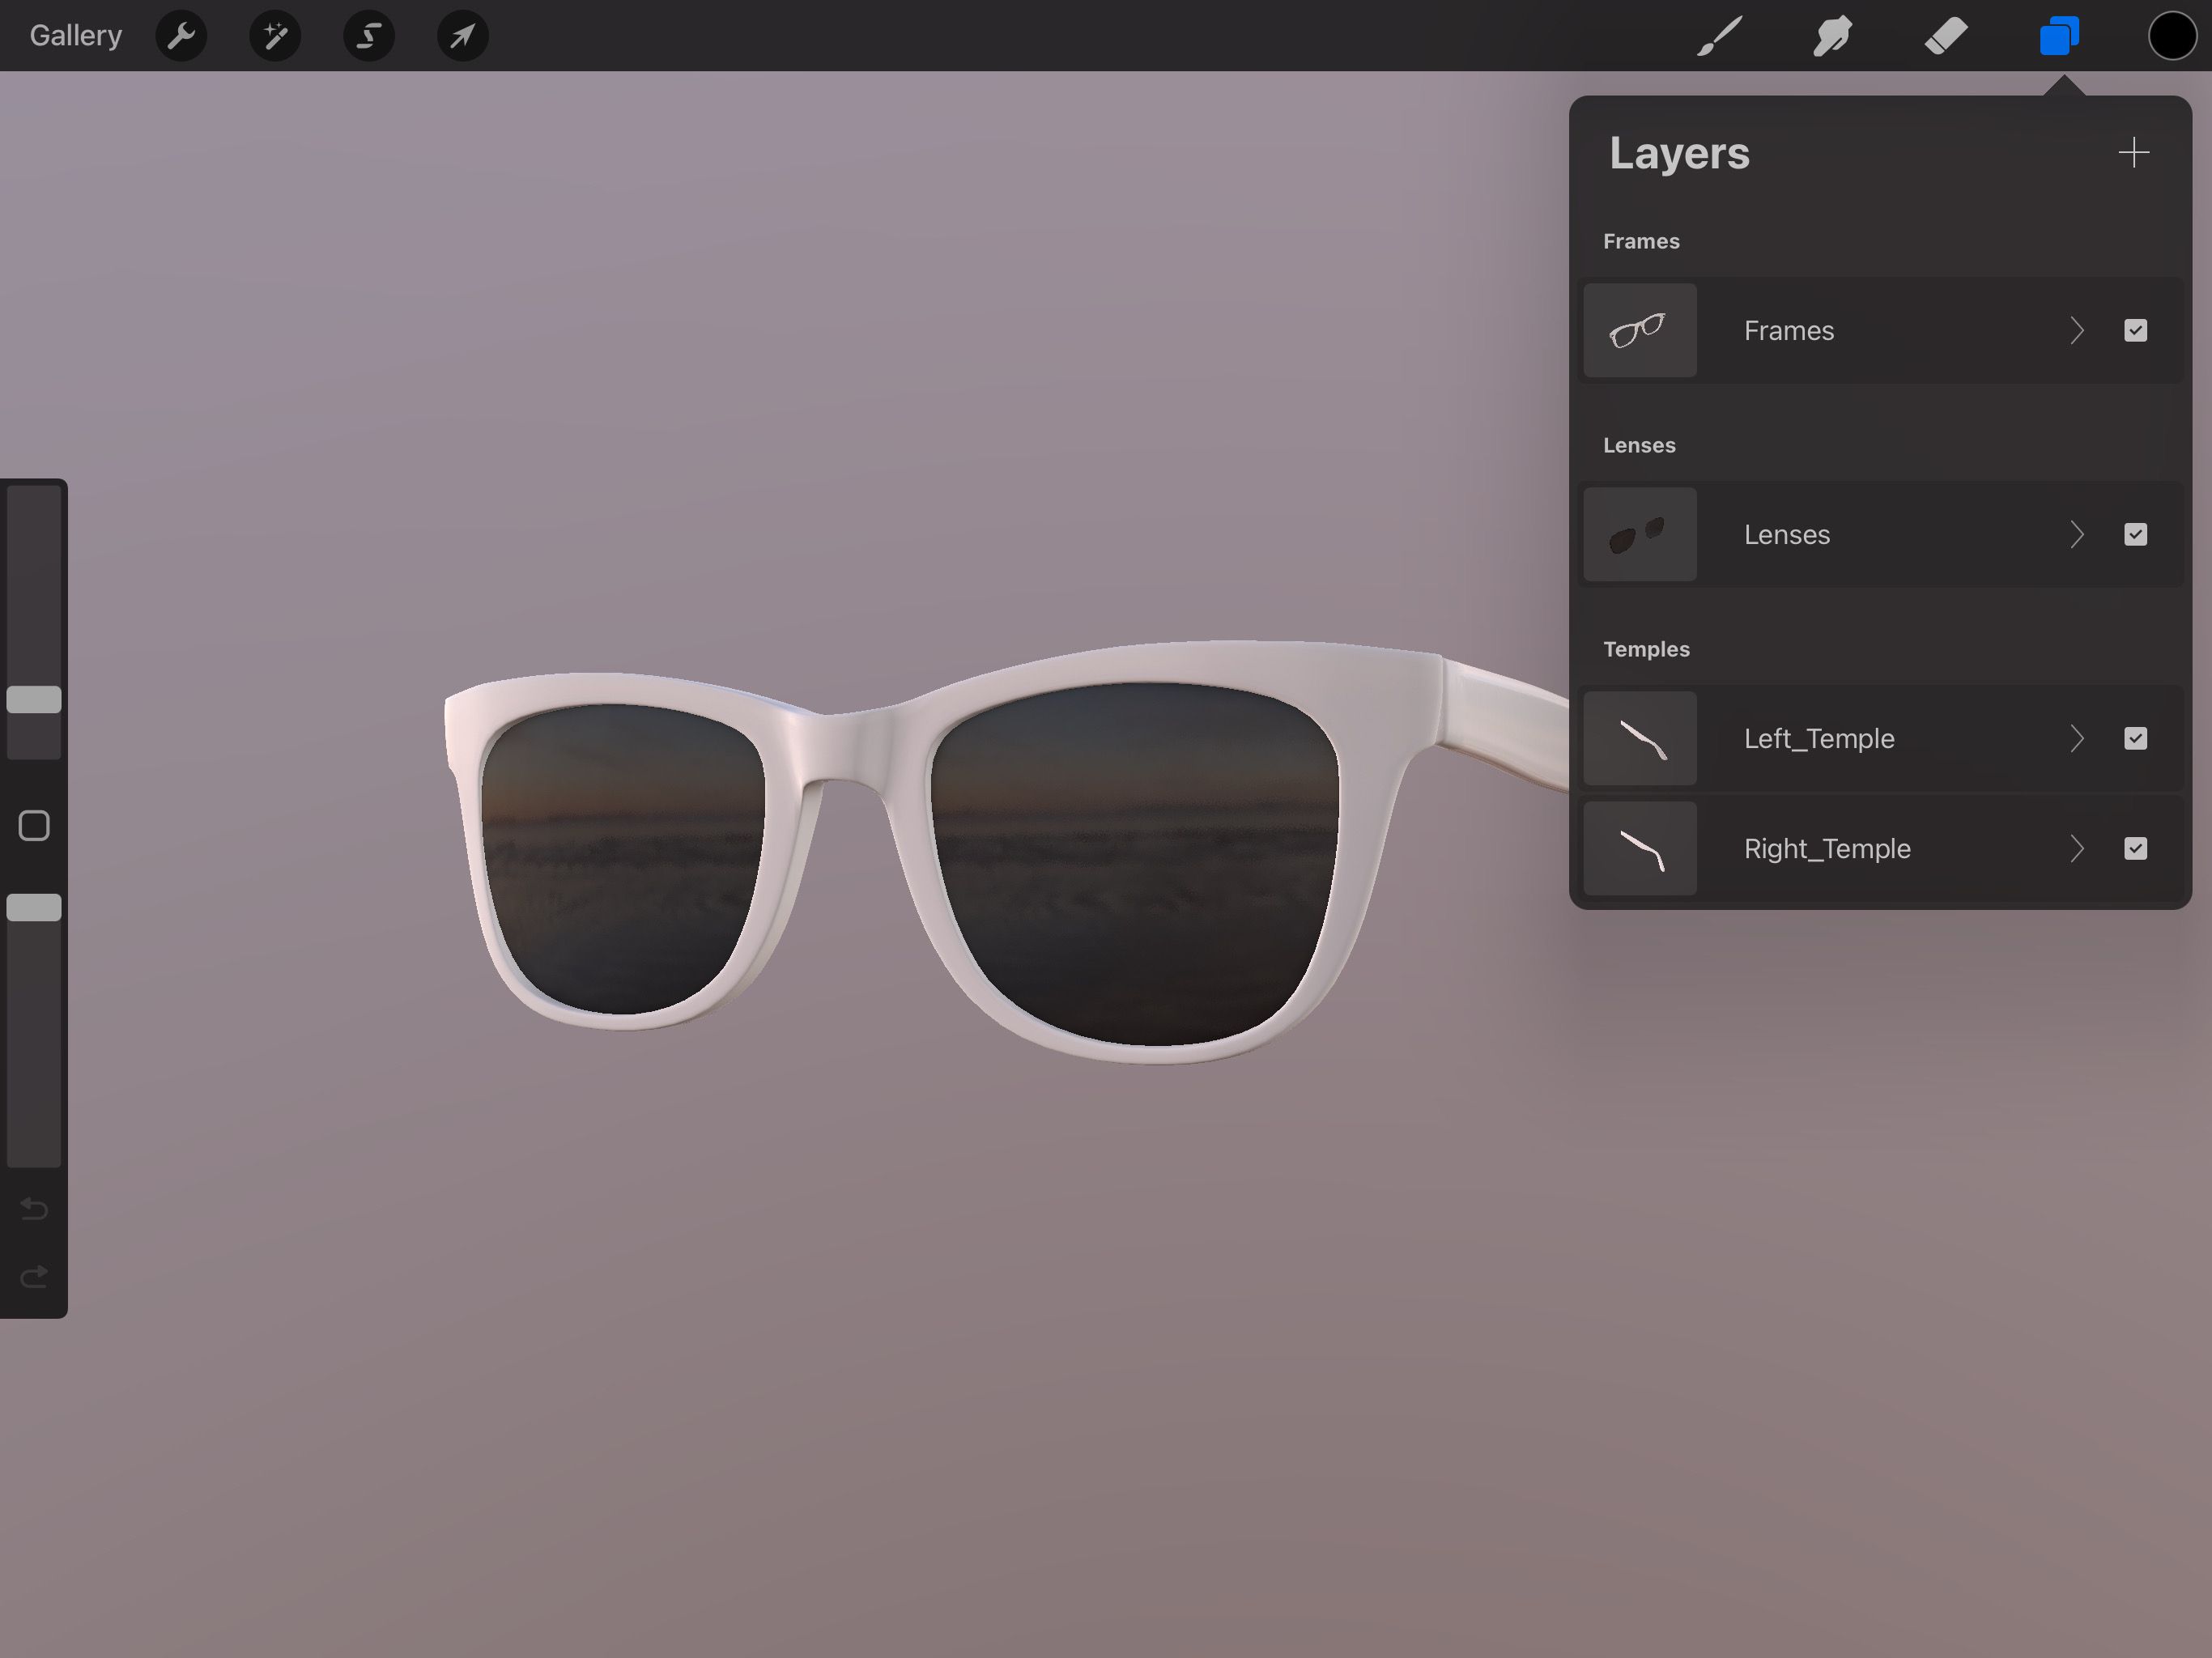Add a new layer
Screen dimensions: 2212x1658
click(2133, 151)
